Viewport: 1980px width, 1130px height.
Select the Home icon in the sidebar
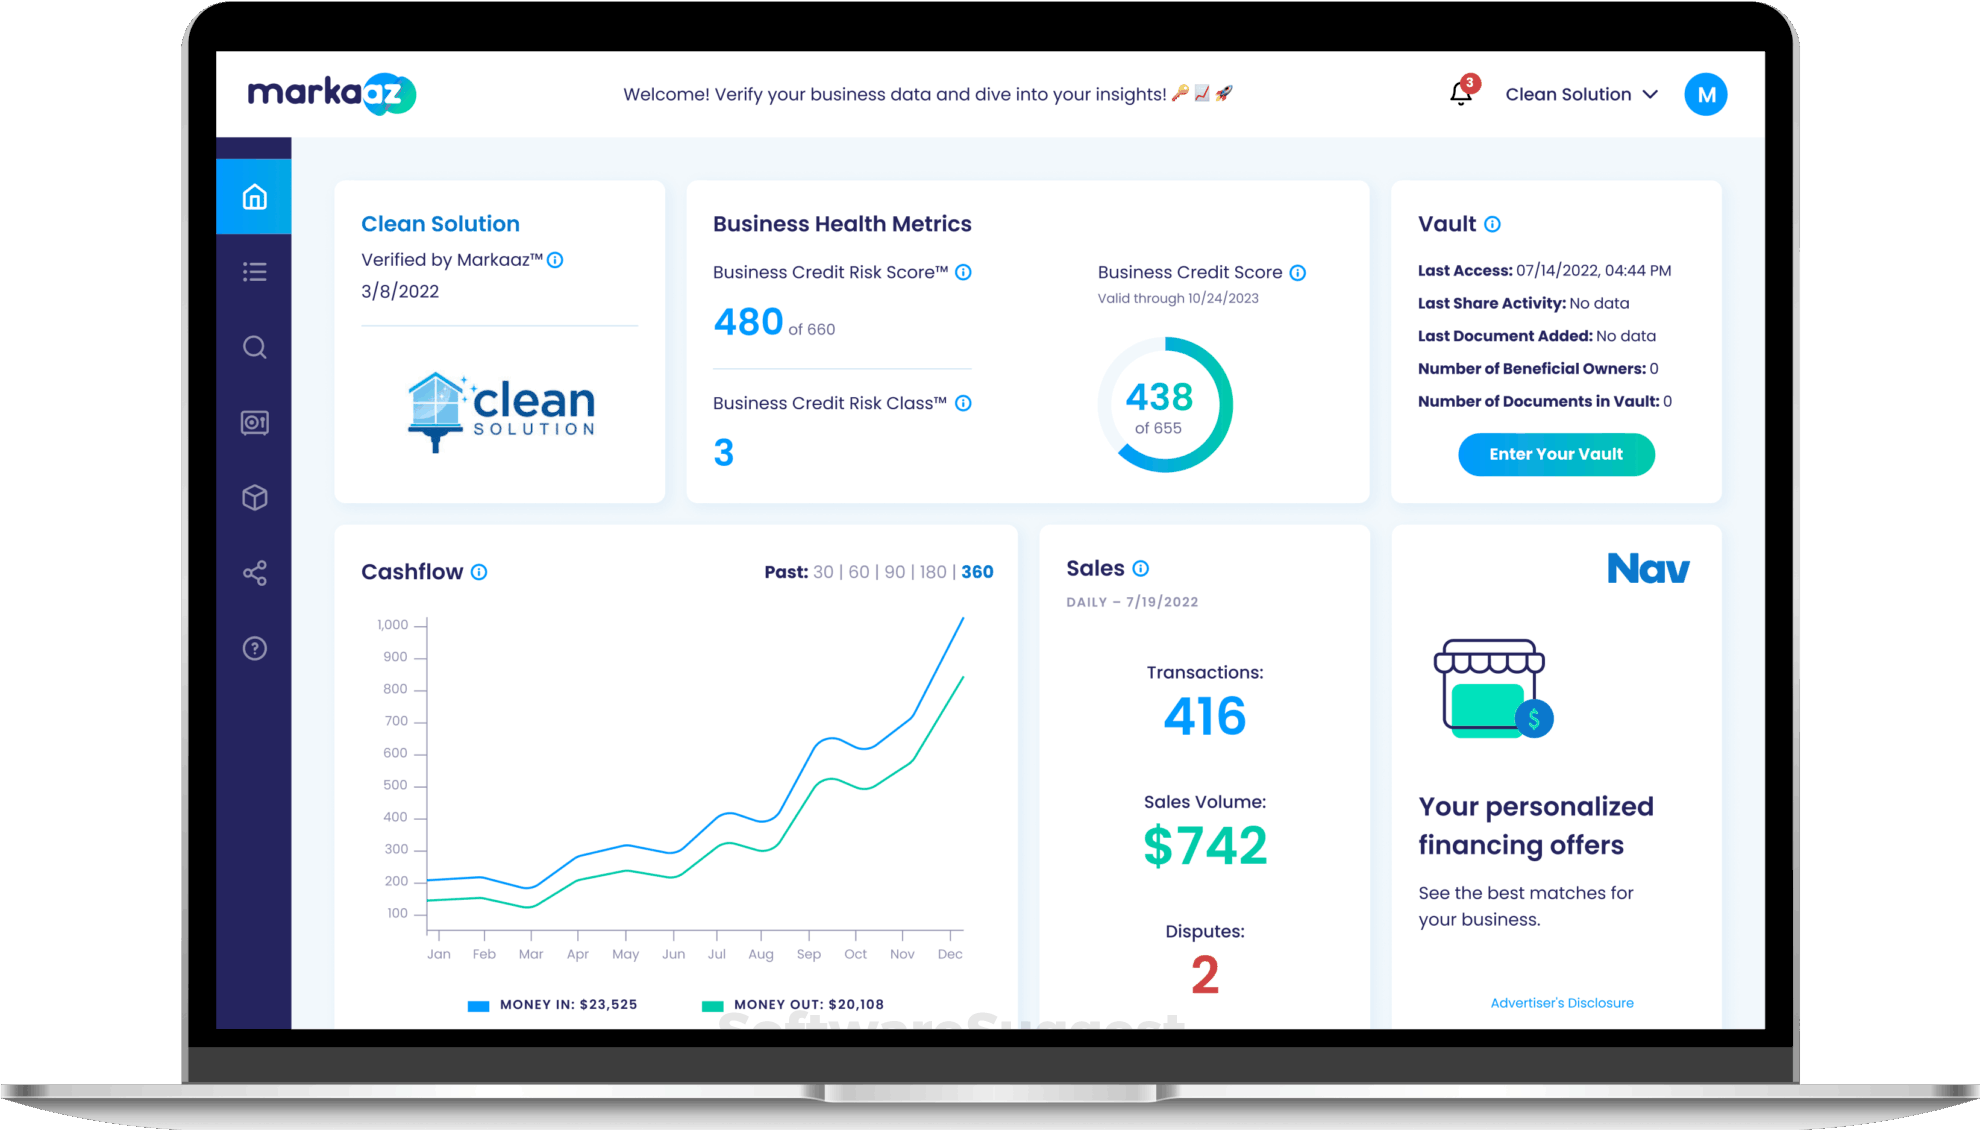(x=254, y=197)
